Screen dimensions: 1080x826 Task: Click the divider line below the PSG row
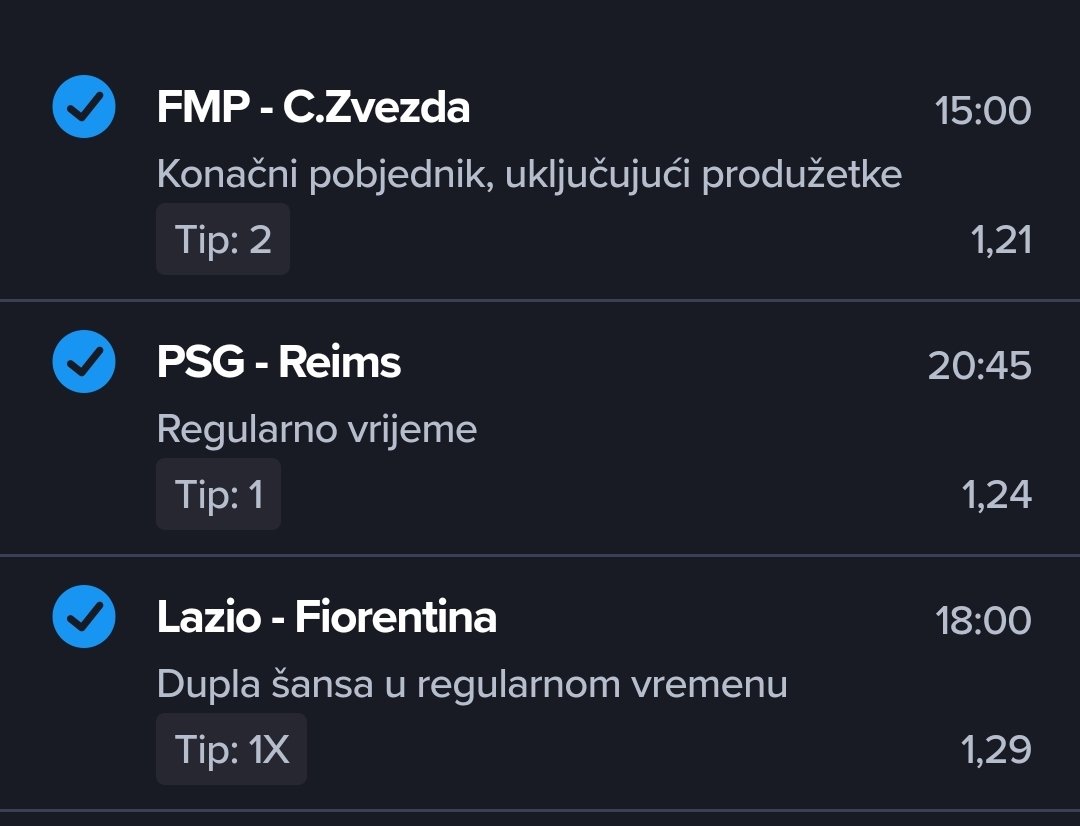[540, 555]
